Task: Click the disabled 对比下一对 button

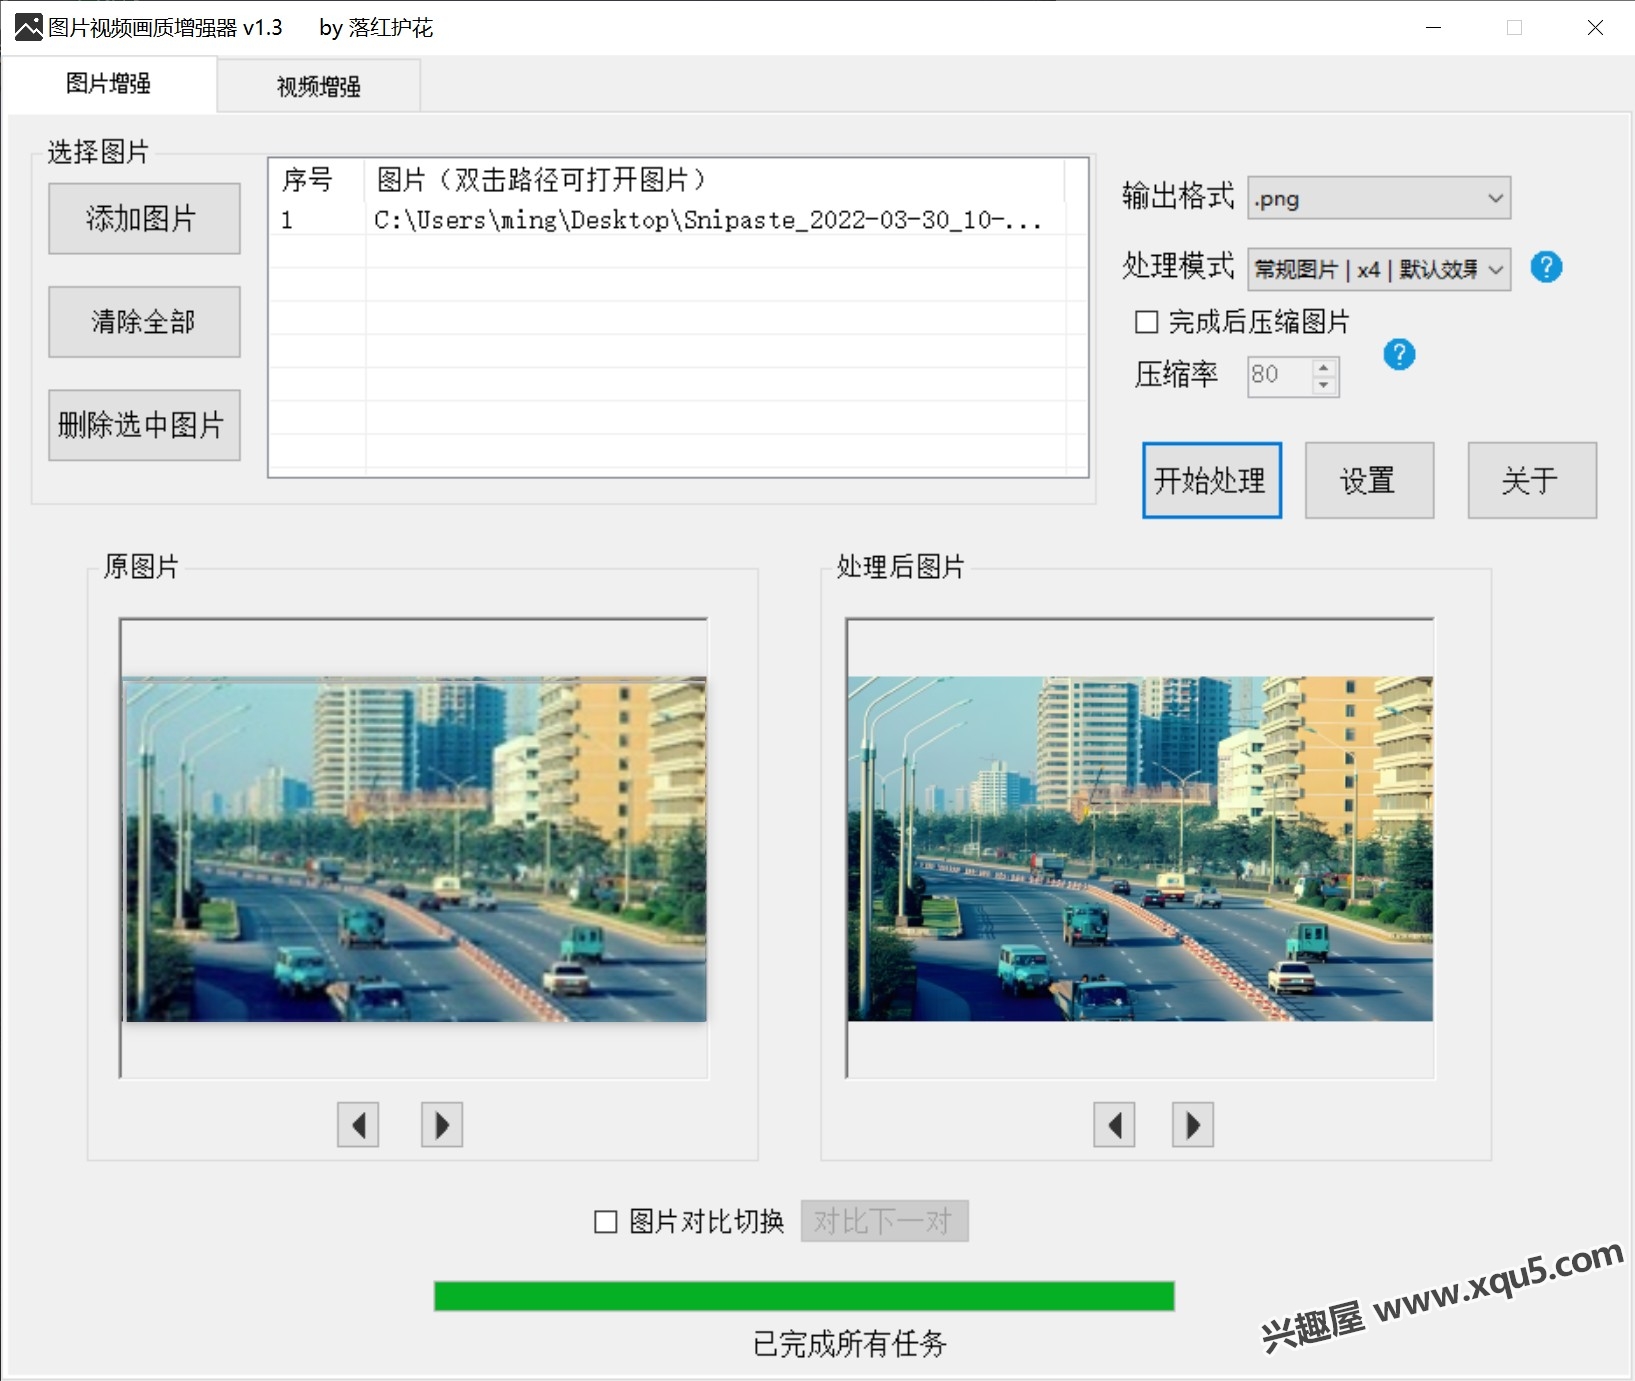Action: click(x=884, y=1221)
